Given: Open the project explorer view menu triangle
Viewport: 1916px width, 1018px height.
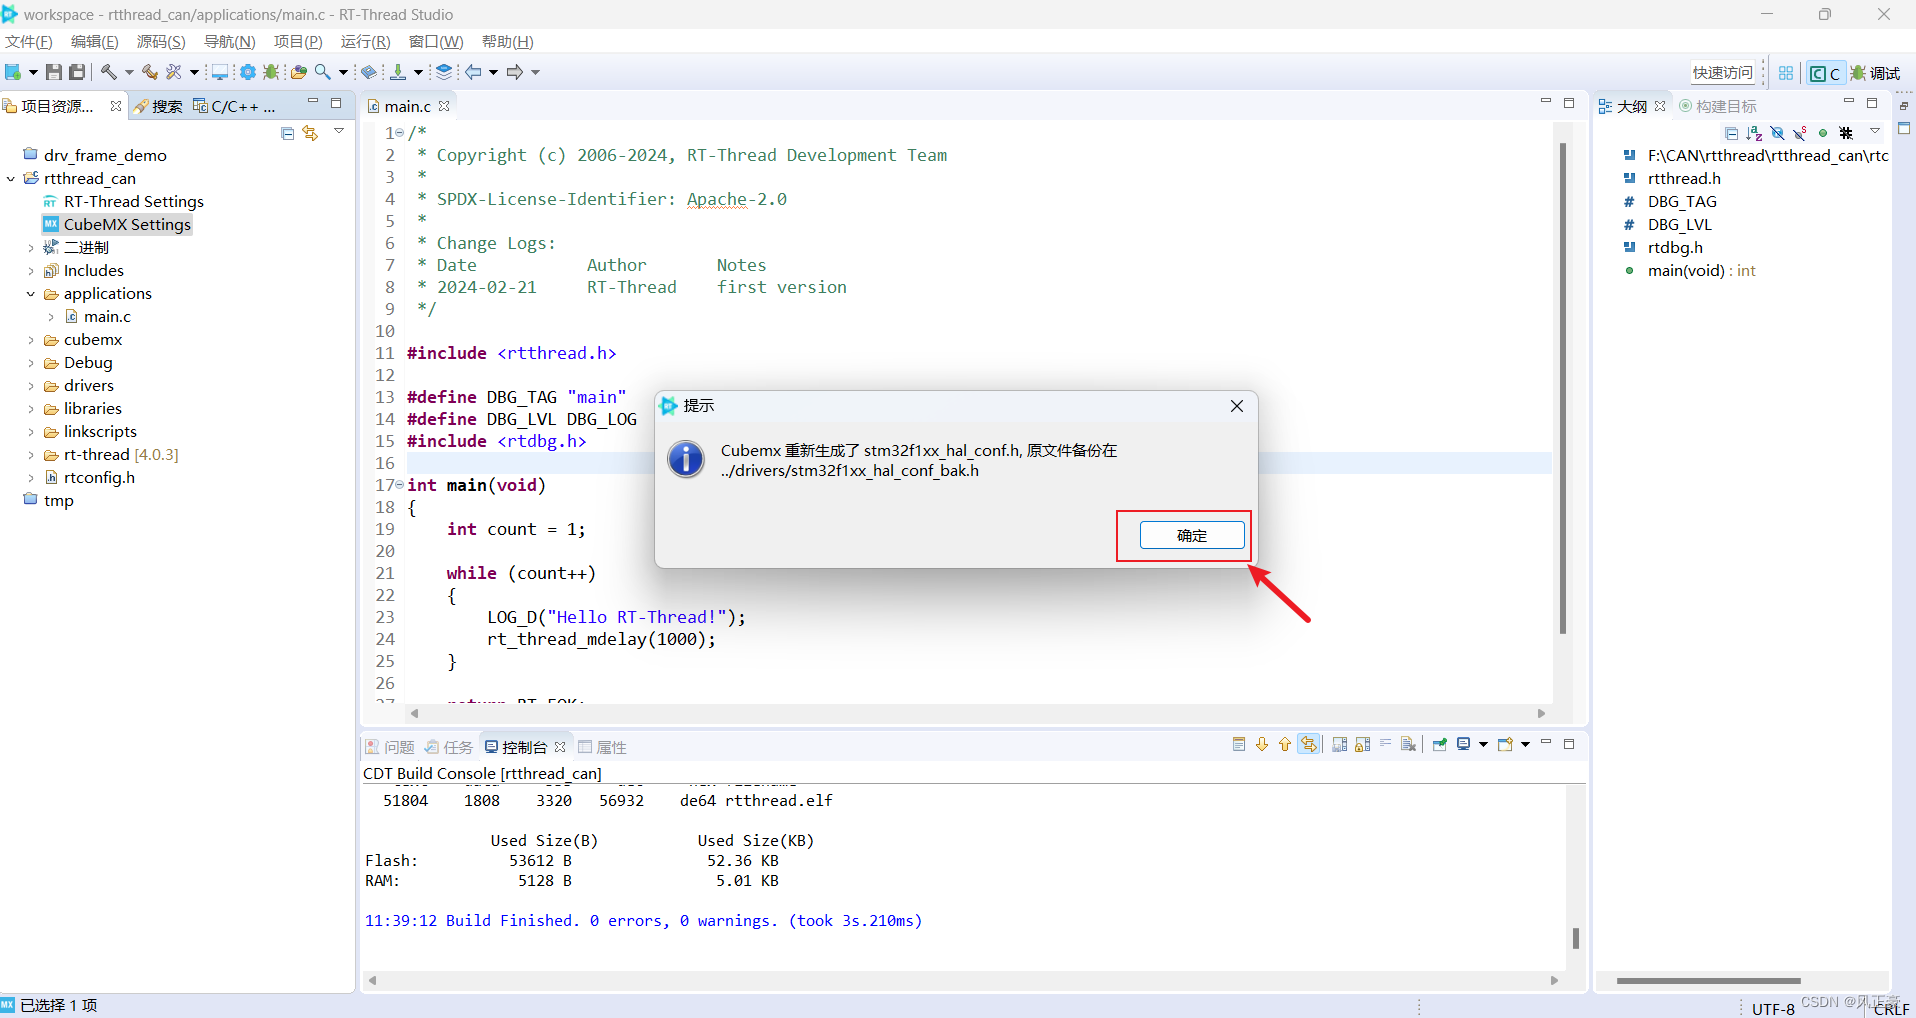Looking at the screenshot, I should tap(339, 131).
